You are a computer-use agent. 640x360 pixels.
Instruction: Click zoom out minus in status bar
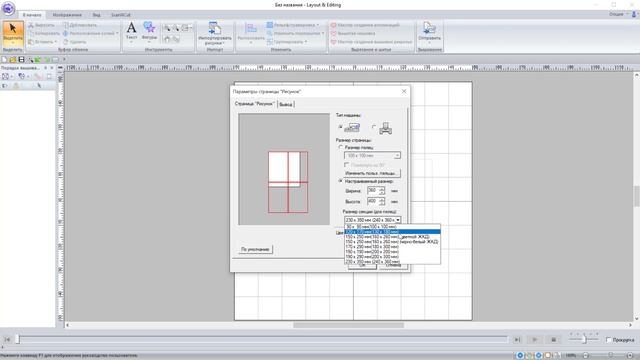coord(585,356)
